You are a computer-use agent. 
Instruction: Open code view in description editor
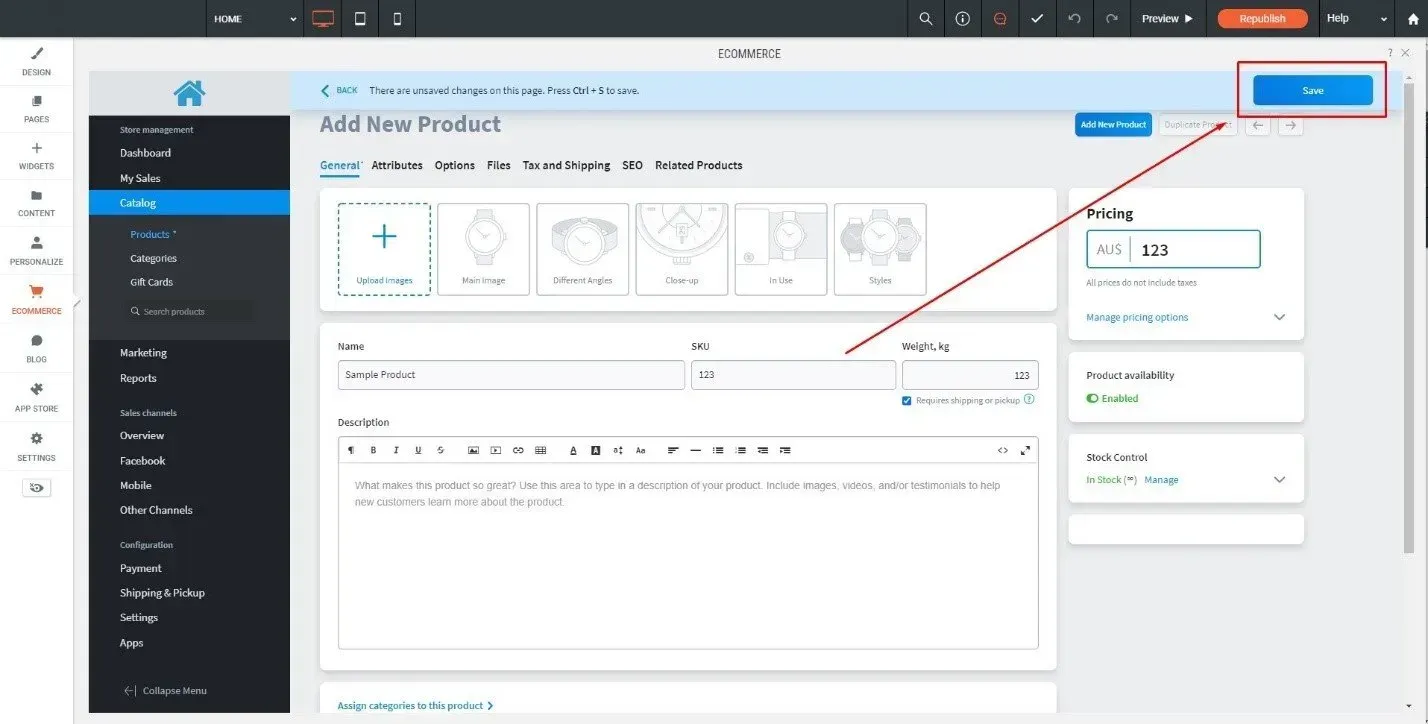pyautogui.click(x=1003, y=450)
